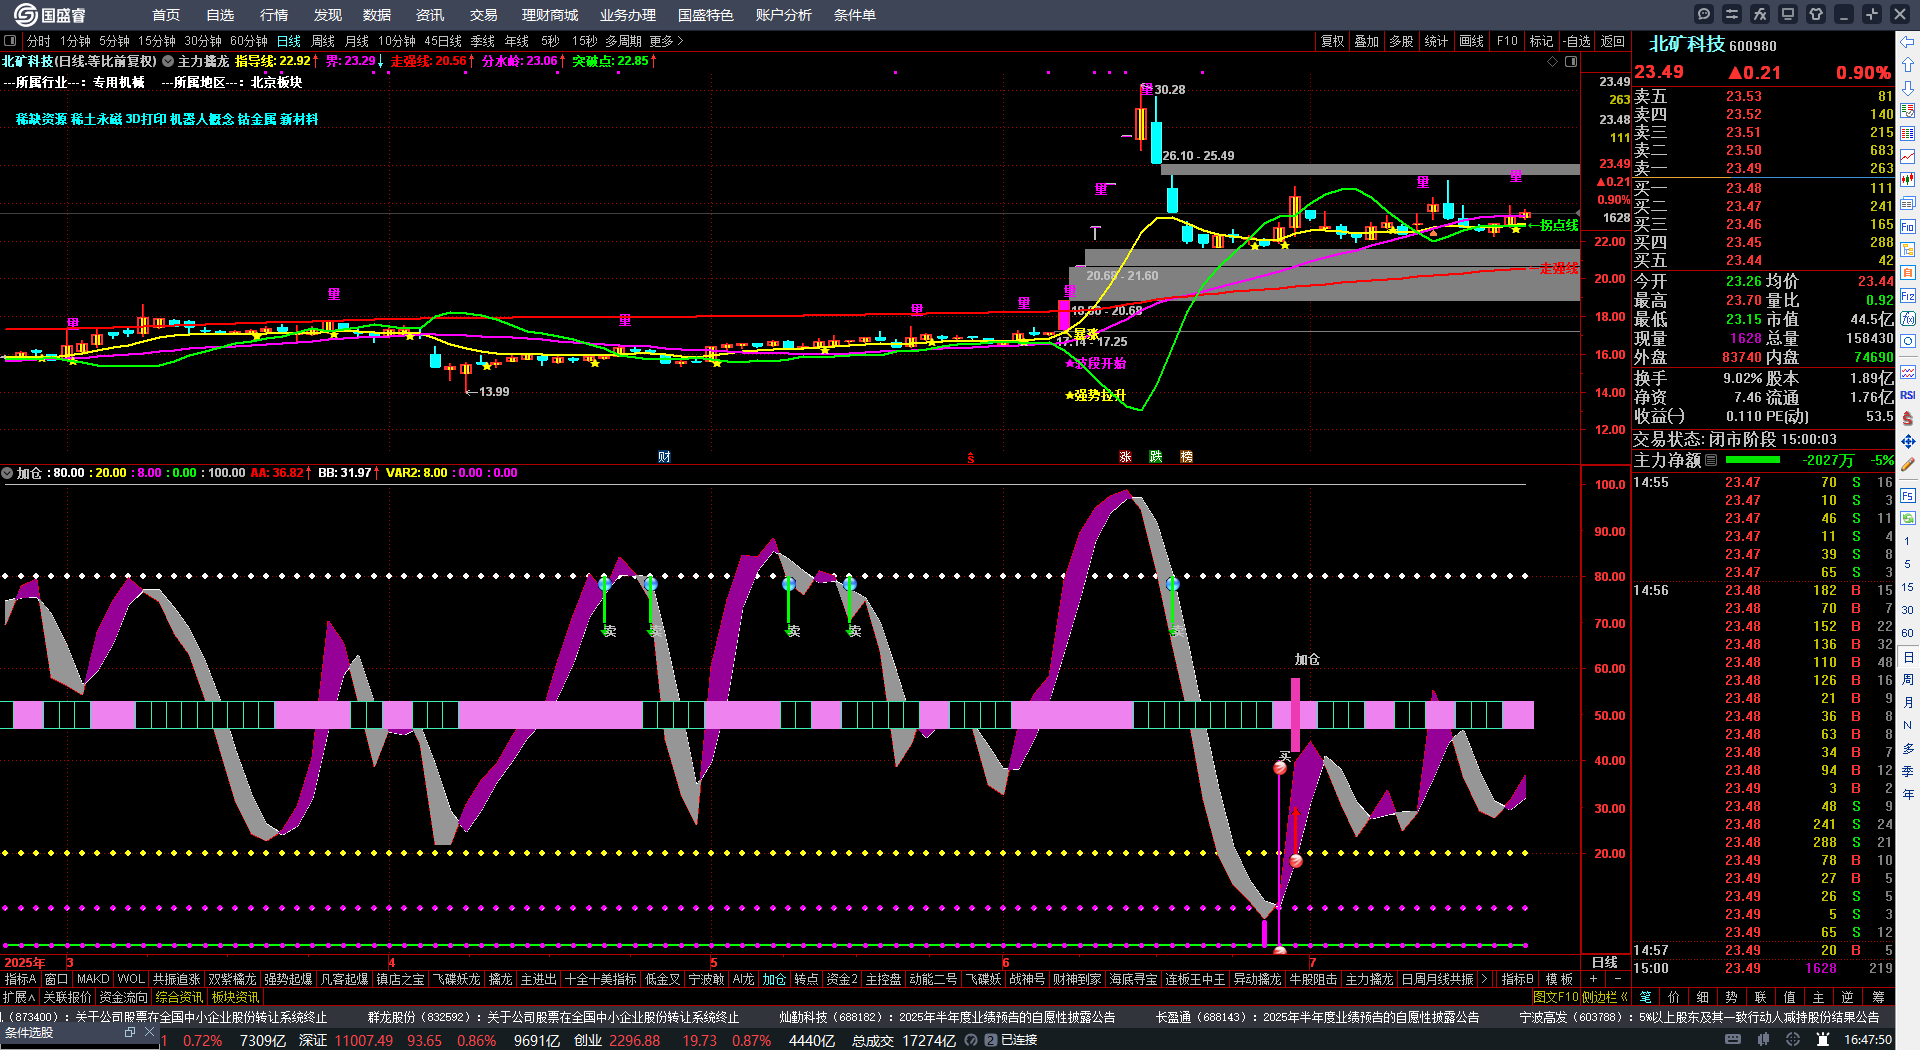1920x1050 pixels.
Task: Open the f(x) formula sidebar icon
Action: 1908,319
